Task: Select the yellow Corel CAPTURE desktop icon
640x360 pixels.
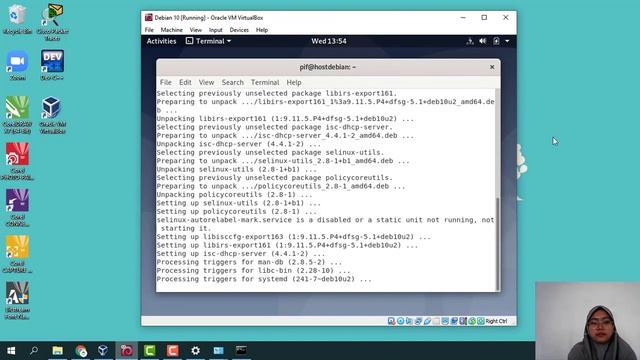Action: [17, 255]
